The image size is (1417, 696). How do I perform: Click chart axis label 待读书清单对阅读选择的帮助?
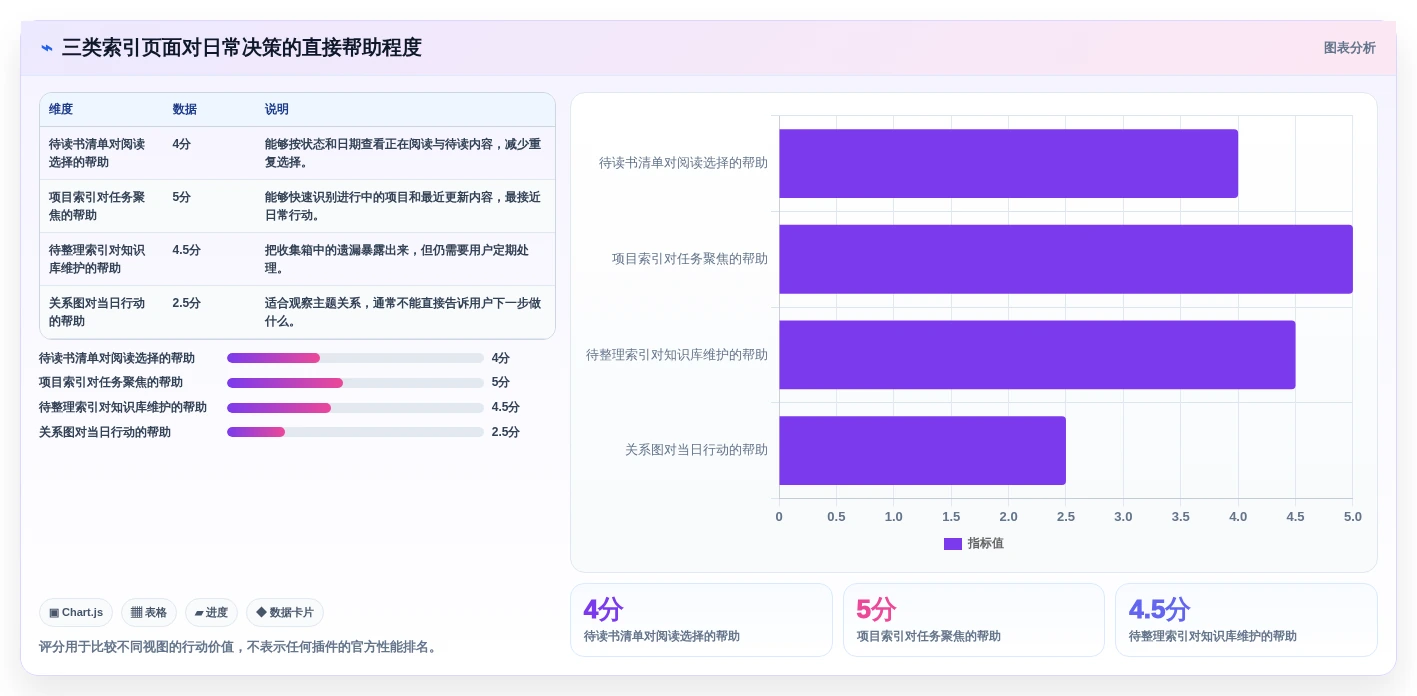coord(683,163)
